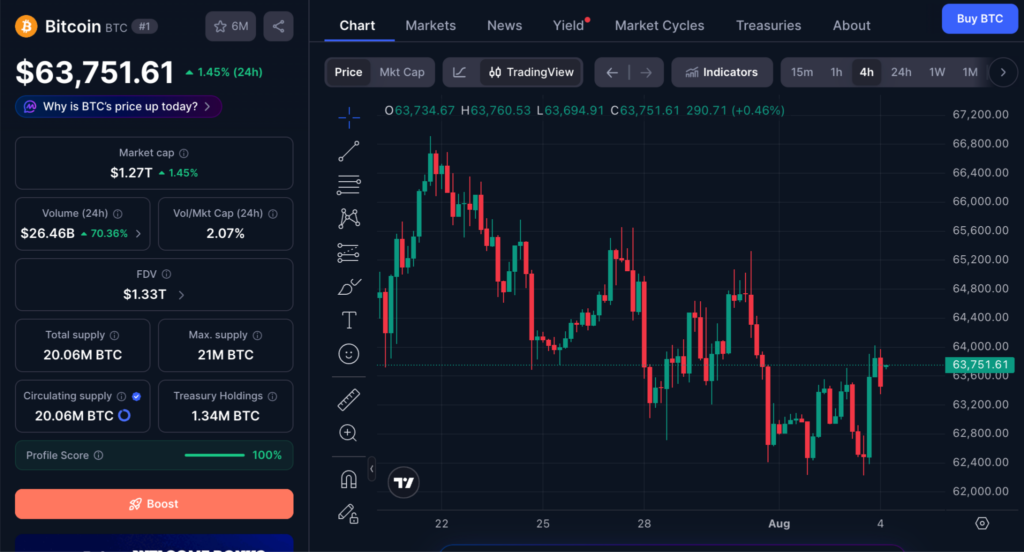Viewport: 1024px width, 552px height.
Task: Expand FDV details chevron
Action: 181,295
